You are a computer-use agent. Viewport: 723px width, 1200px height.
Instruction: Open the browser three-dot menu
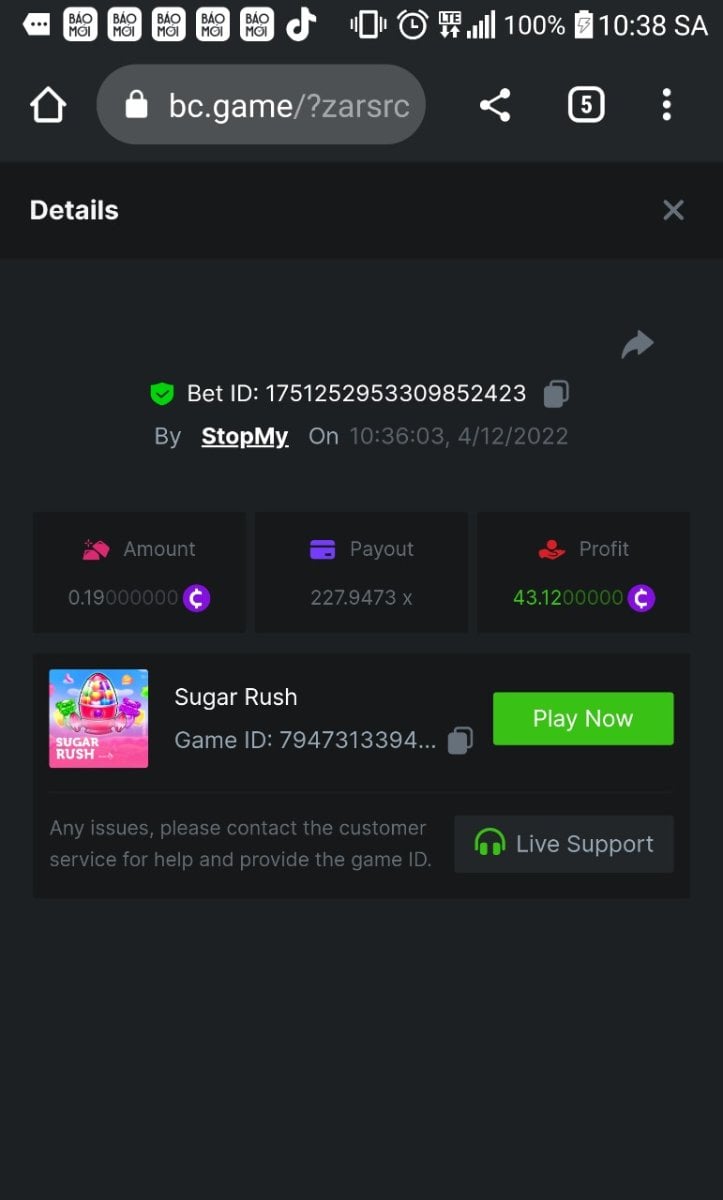[x=666, y=105]
